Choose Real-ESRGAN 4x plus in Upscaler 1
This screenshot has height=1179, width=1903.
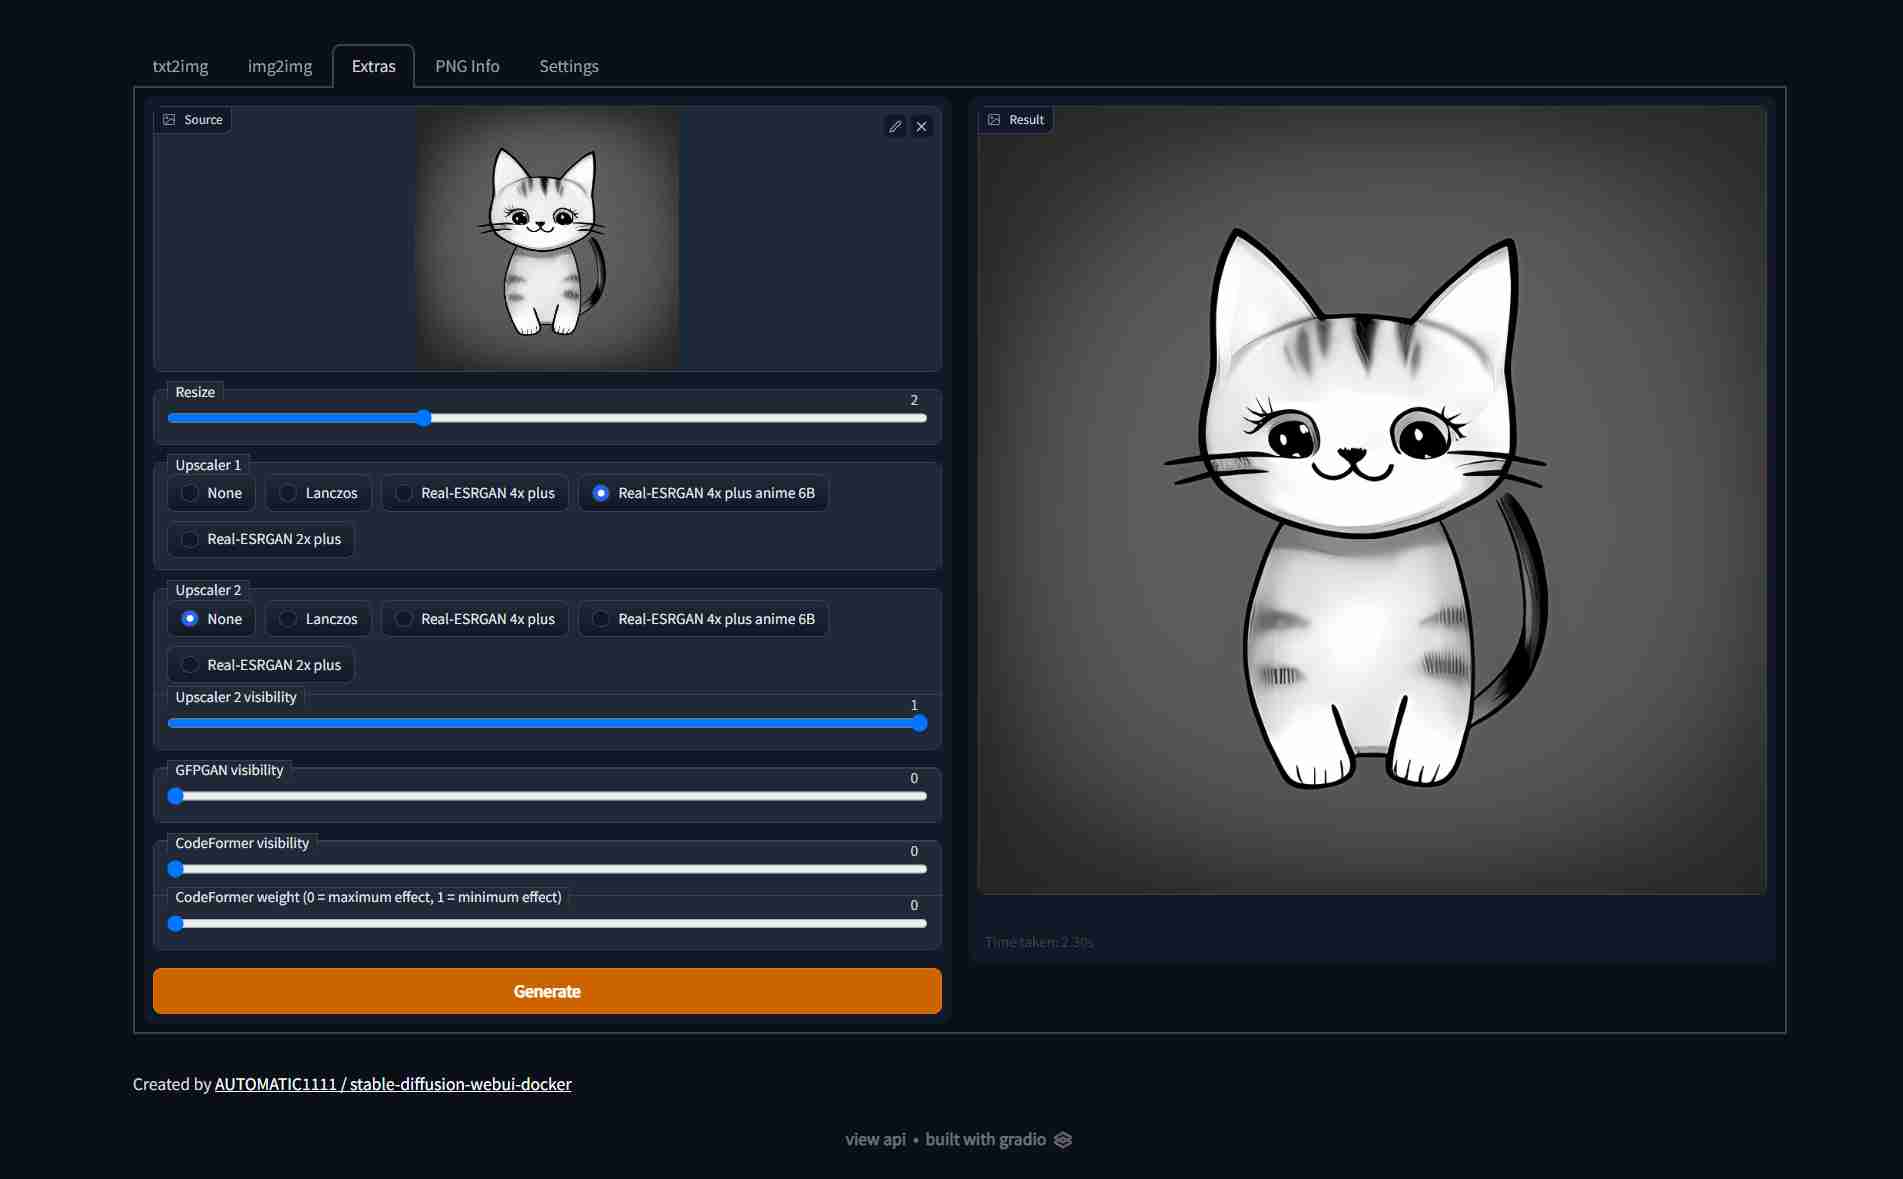tap(475, 493)
